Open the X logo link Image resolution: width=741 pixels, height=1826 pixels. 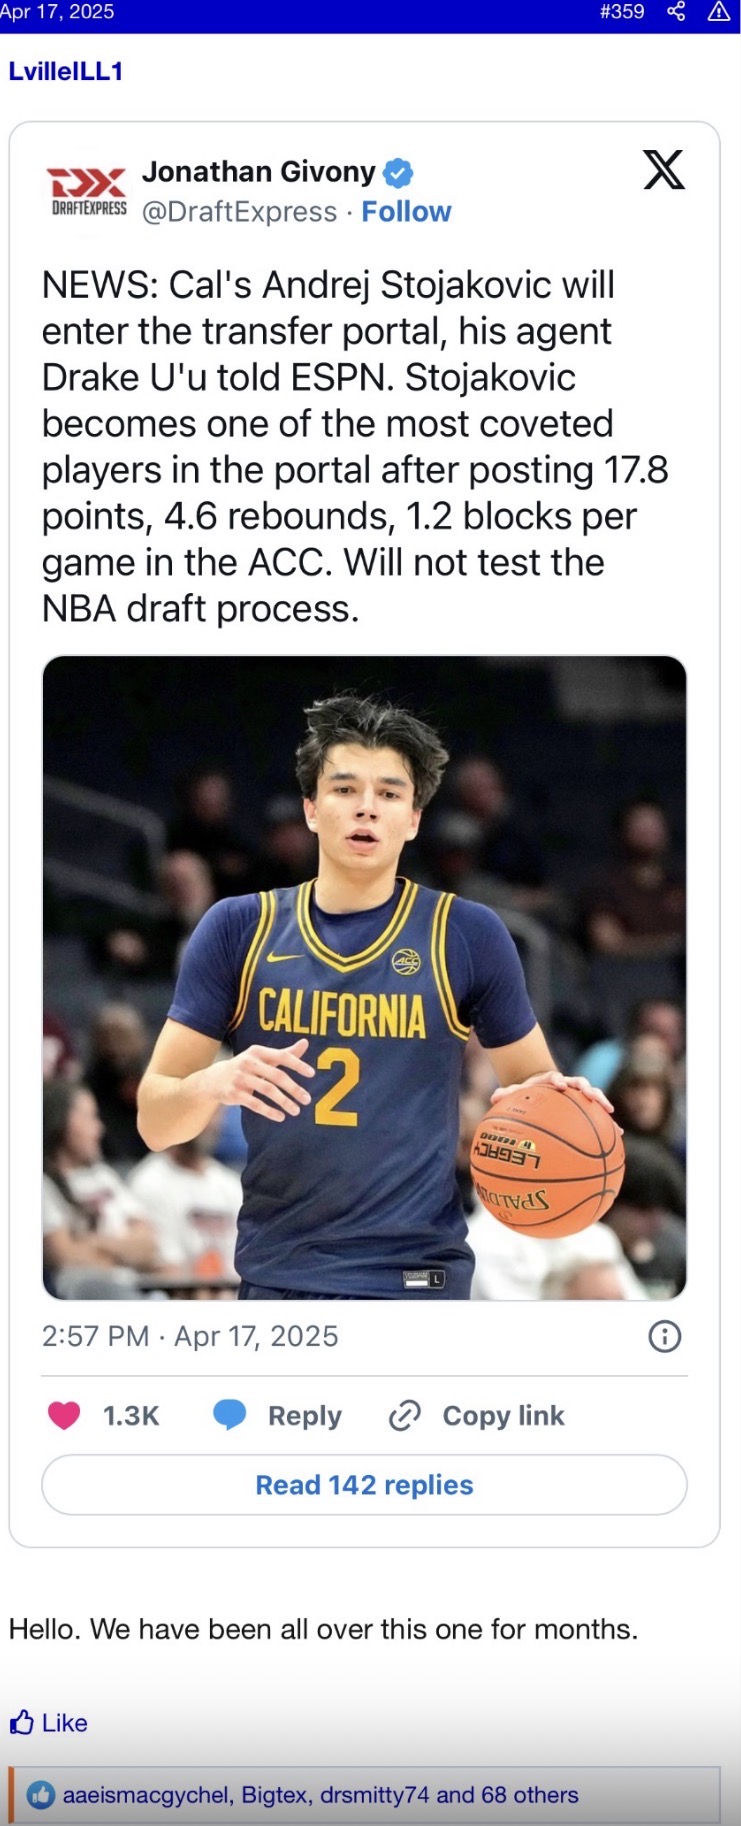pyautogui.click(x=663, y=170)
